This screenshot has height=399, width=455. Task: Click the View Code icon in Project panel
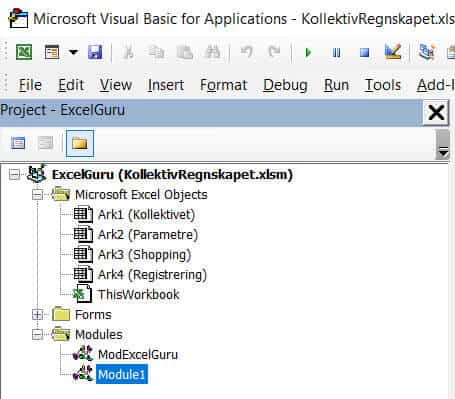point(18,143)
